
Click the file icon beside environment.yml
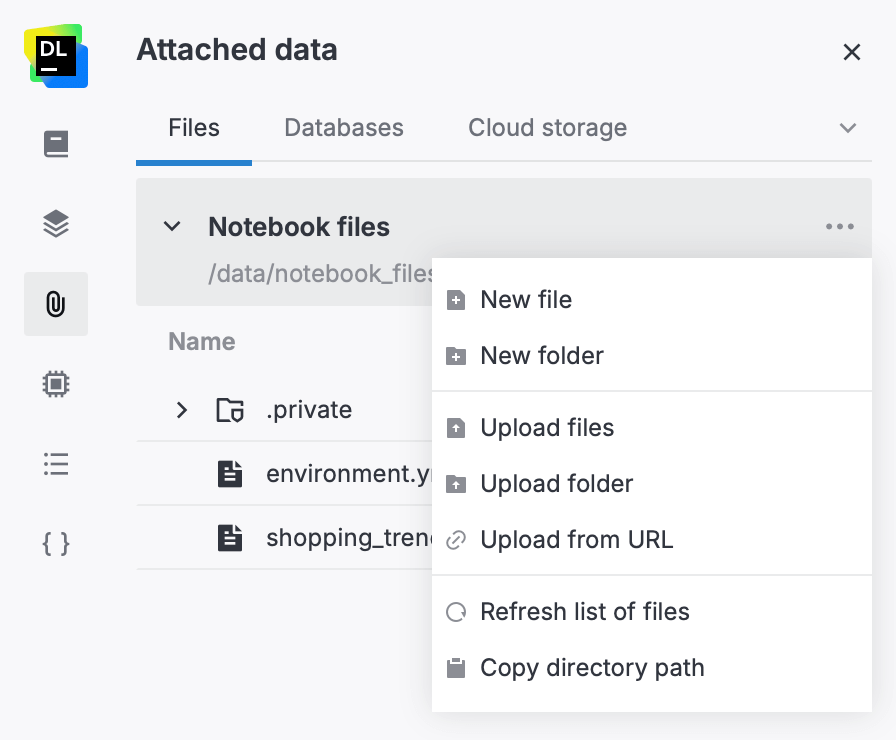coord(230,473)
